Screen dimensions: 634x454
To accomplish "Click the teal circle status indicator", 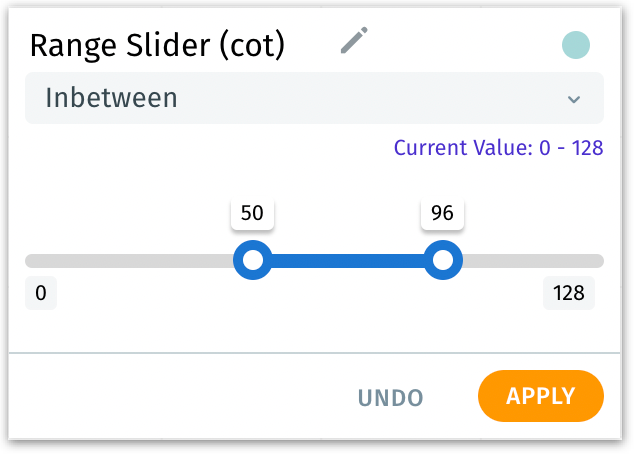I will [576, 45].
